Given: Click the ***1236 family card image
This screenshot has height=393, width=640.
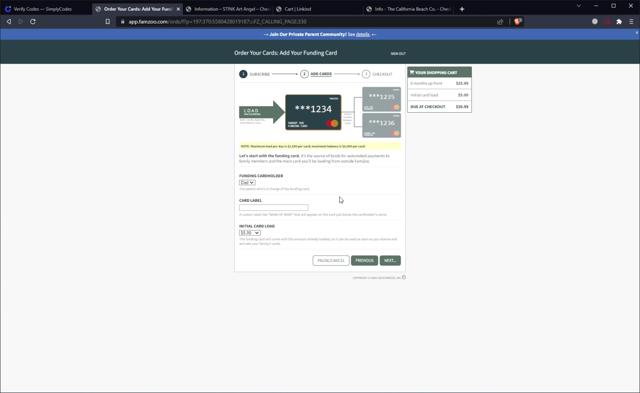Looking at the screenshot, I should 382,125.
